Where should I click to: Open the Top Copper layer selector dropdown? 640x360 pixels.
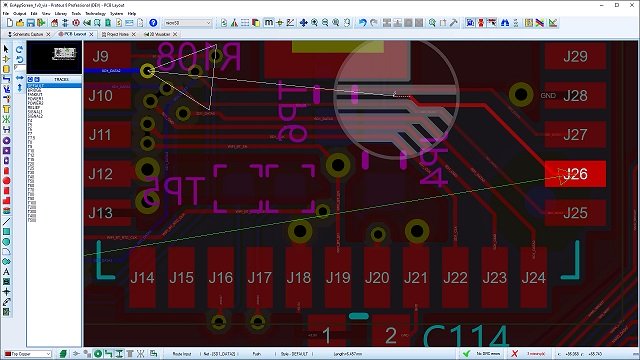coord(28,354)
